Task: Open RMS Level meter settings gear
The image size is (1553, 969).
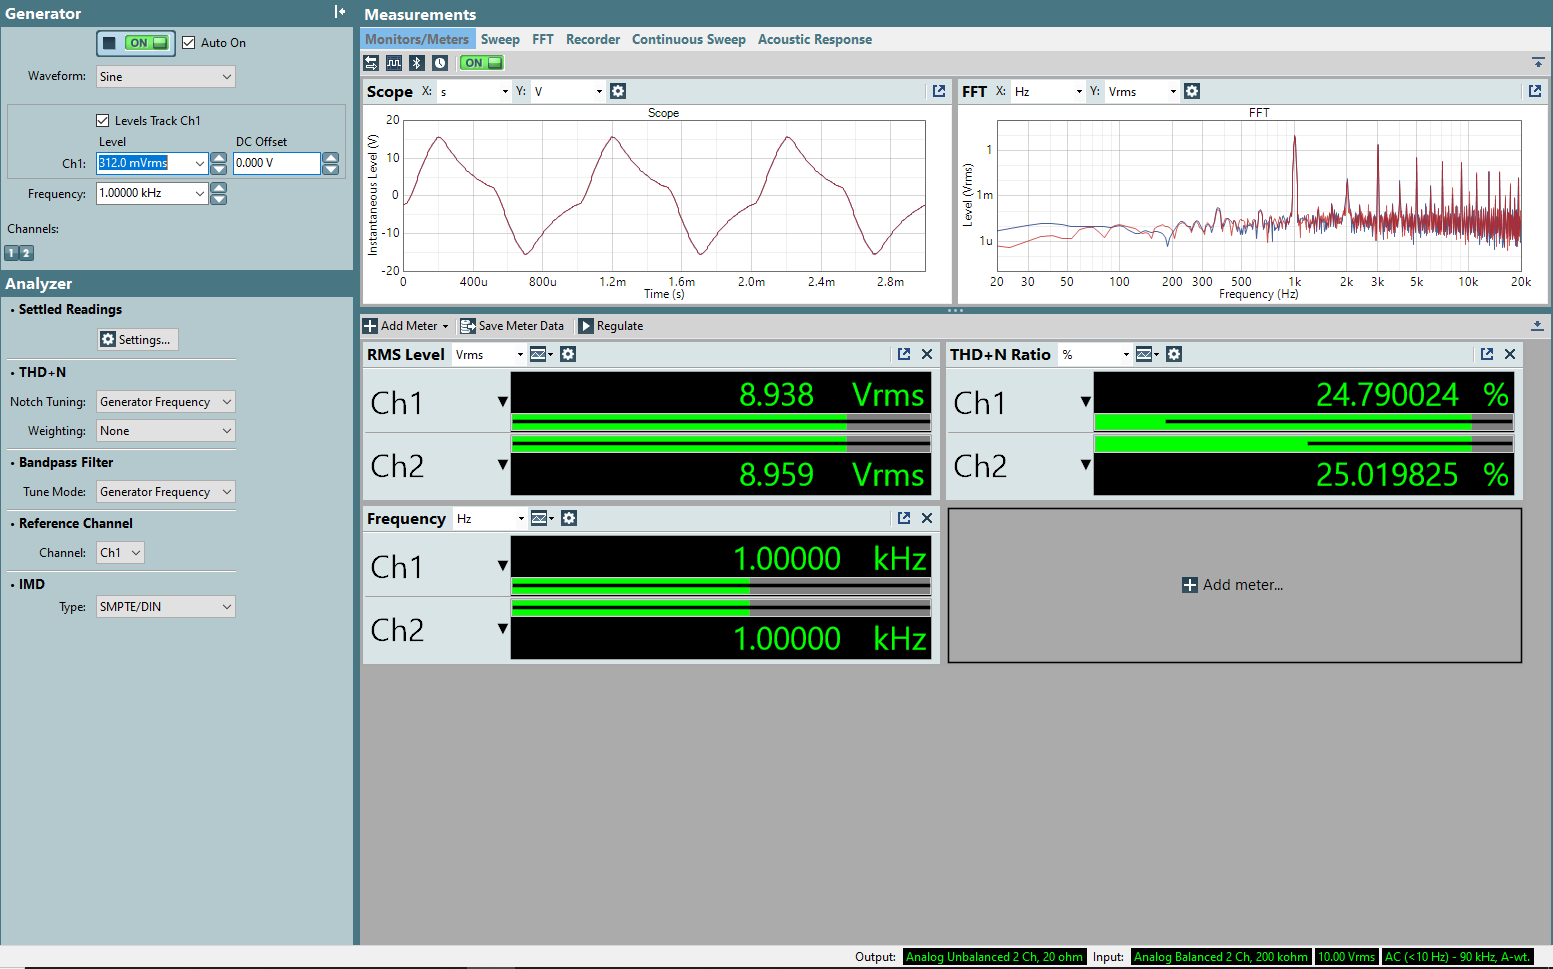Action: coord(568,354)
